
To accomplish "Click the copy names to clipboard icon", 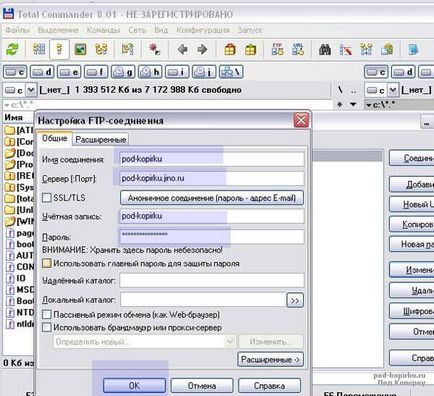I will 387,49.
